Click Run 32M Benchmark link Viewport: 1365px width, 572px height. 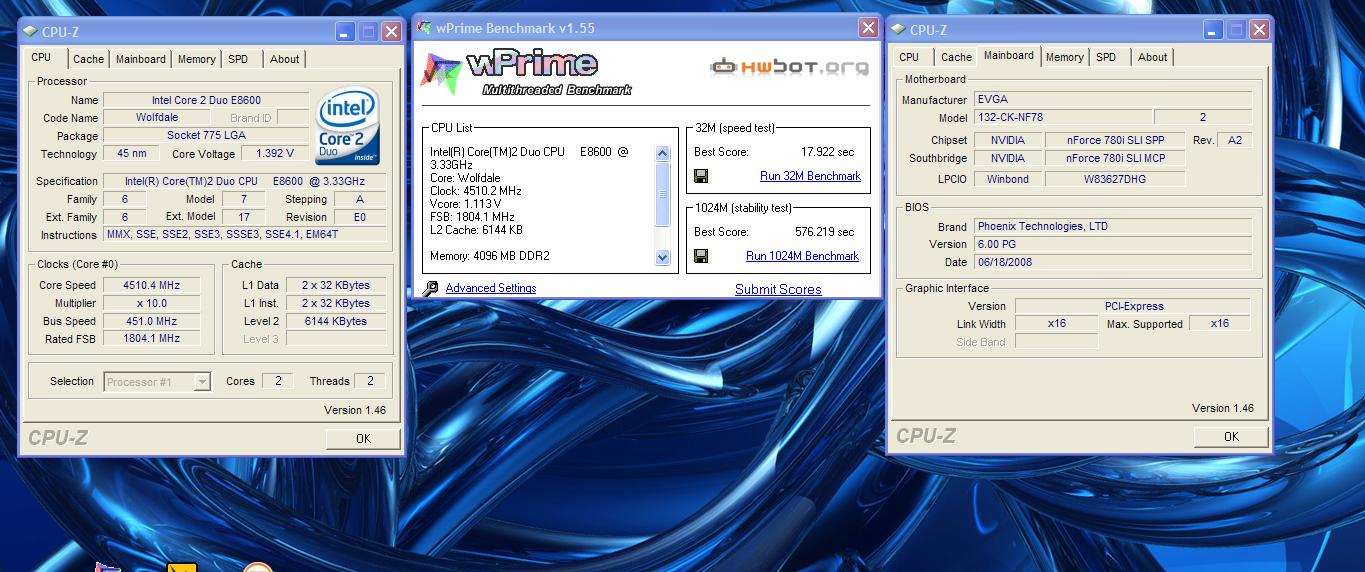pos(810,176)
